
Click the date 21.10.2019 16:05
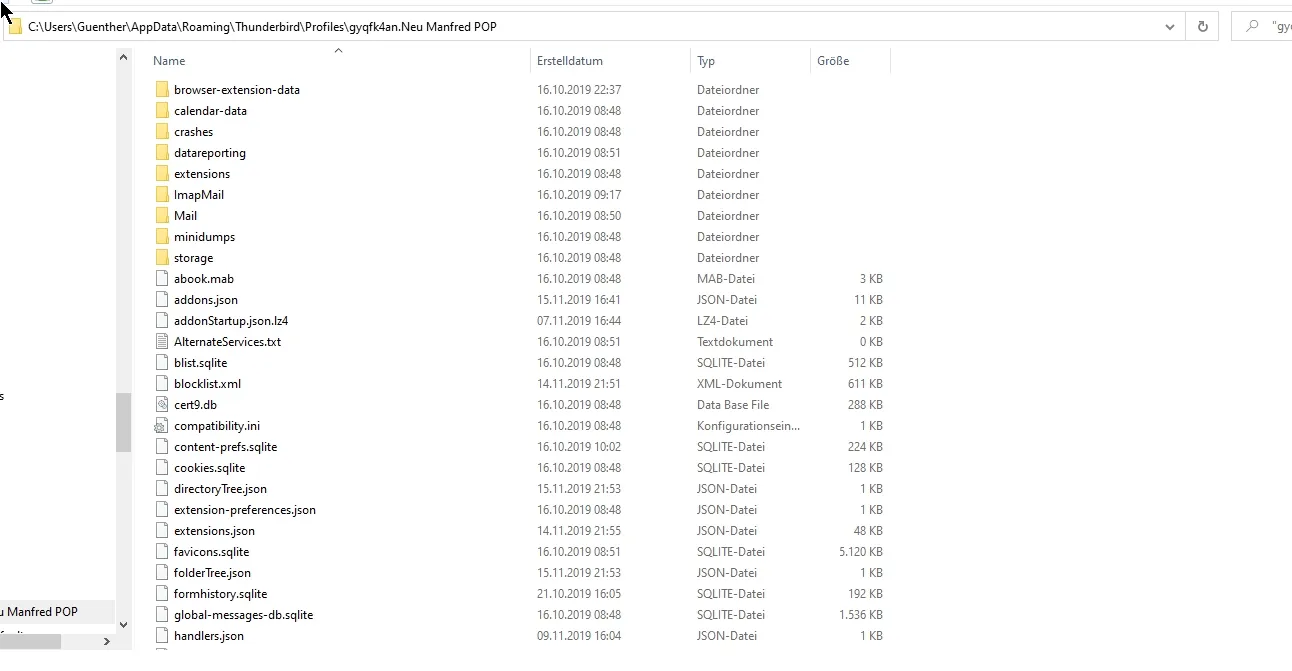(579, 594)
